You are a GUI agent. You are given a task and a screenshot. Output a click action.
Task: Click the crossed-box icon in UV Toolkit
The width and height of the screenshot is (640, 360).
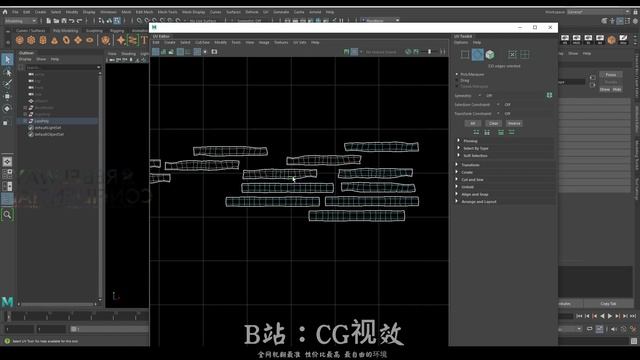(512, 54)
